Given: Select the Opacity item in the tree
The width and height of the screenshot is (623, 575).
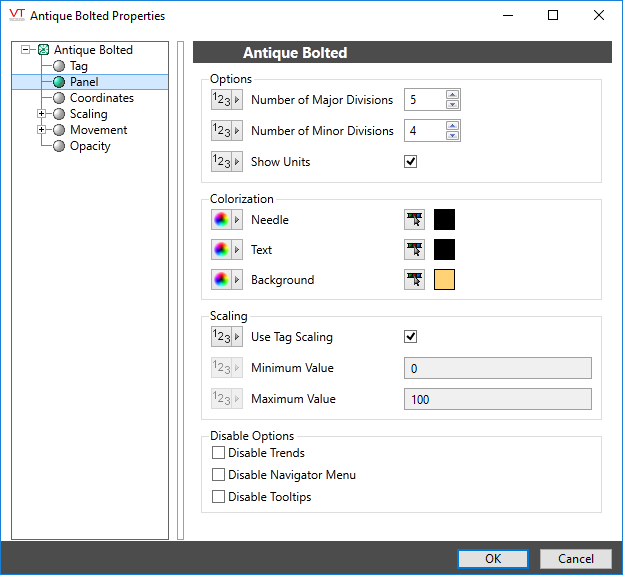Looking at the screenshot, I should click(90, 146).
